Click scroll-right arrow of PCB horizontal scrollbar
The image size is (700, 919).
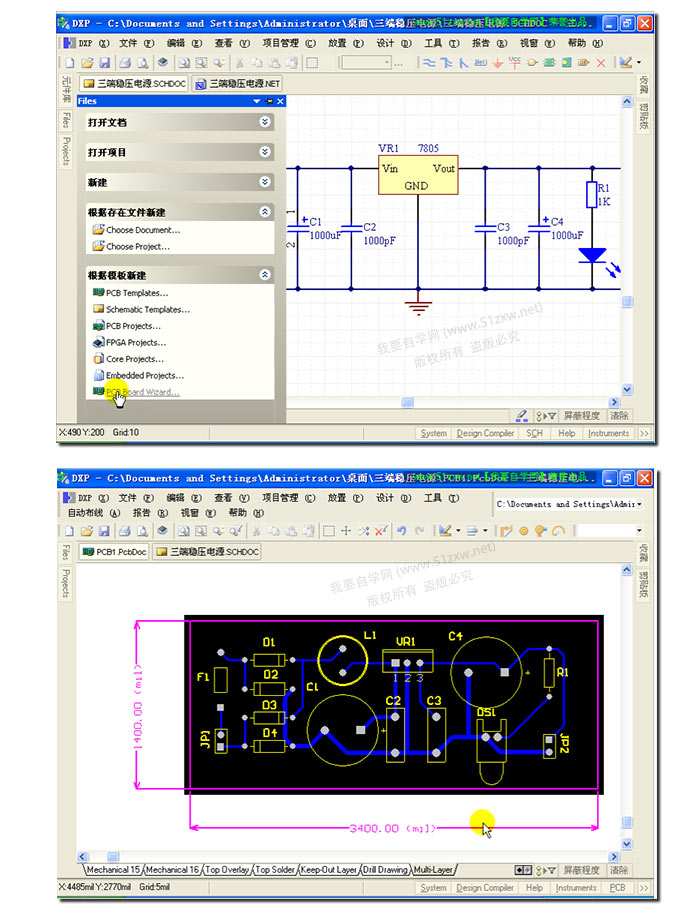click(613, 856)
